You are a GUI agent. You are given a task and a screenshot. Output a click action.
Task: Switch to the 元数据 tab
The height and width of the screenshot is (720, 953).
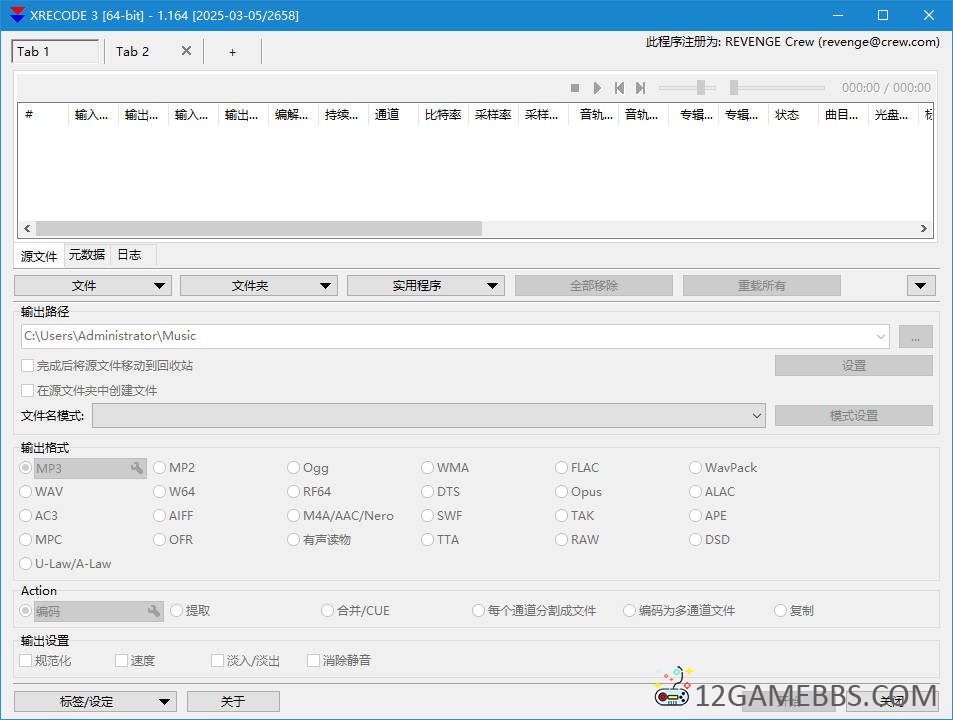coord(86,255)
